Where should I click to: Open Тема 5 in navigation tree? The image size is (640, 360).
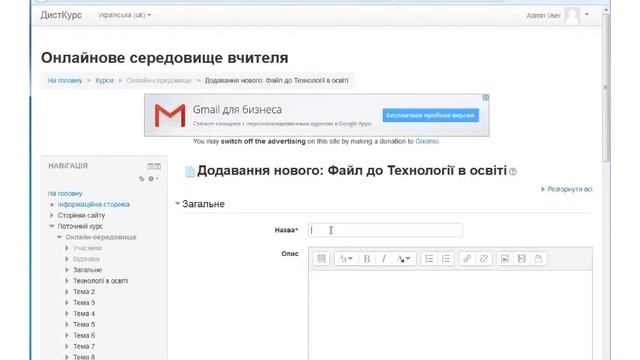tap(84, 324)
